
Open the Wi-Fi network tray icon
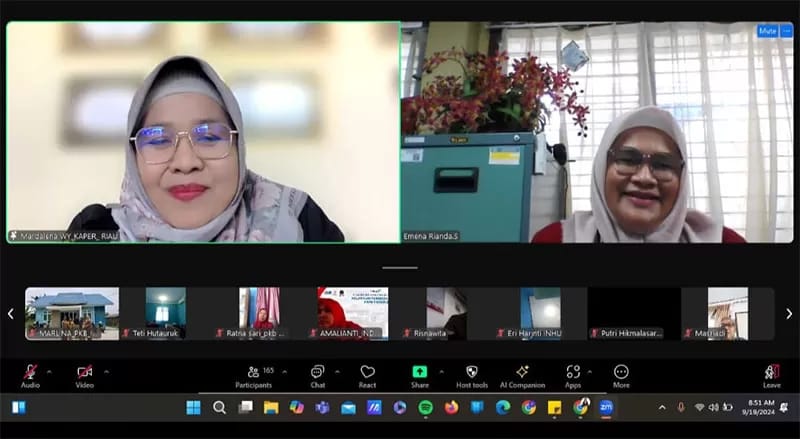[x=699, y=407]
